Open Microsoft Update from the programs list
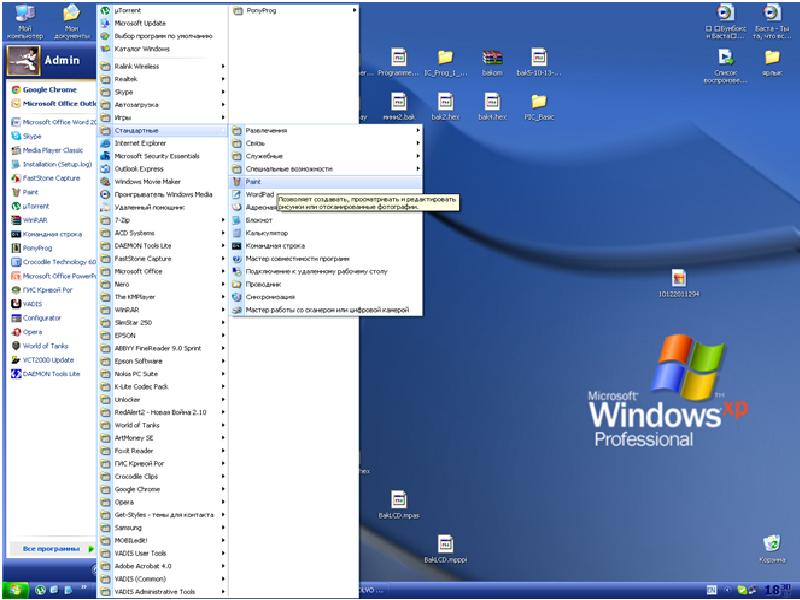 (141, 23)
